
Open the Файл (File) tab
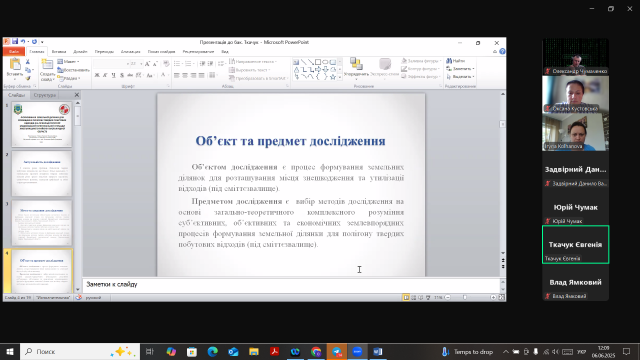coord(14,51)
